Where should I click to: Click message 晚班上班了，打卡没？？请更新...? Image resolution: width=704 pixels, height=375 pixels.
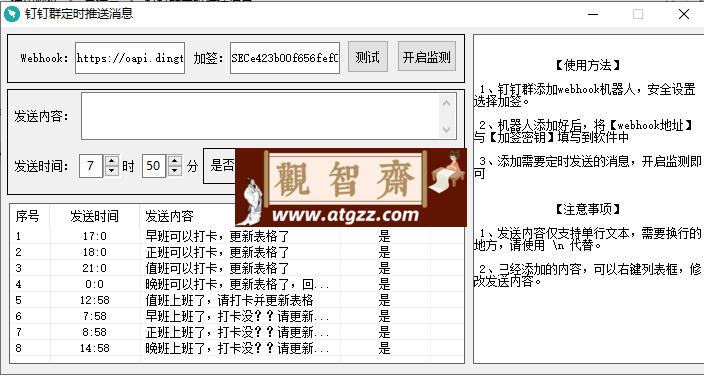click(x=237, y=348)
